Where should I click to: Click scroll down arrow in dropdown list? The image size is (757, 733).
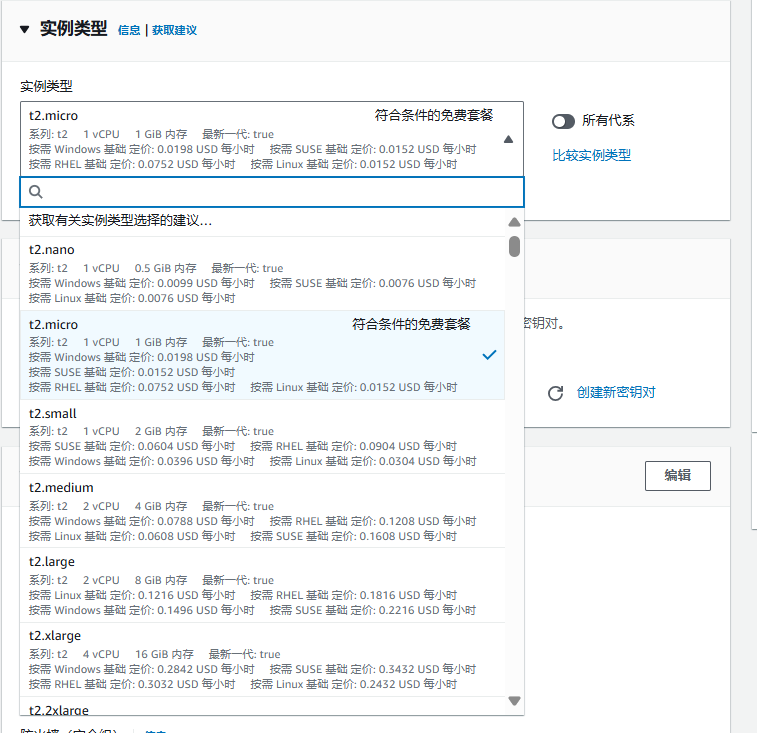click(x=514, y=701)
